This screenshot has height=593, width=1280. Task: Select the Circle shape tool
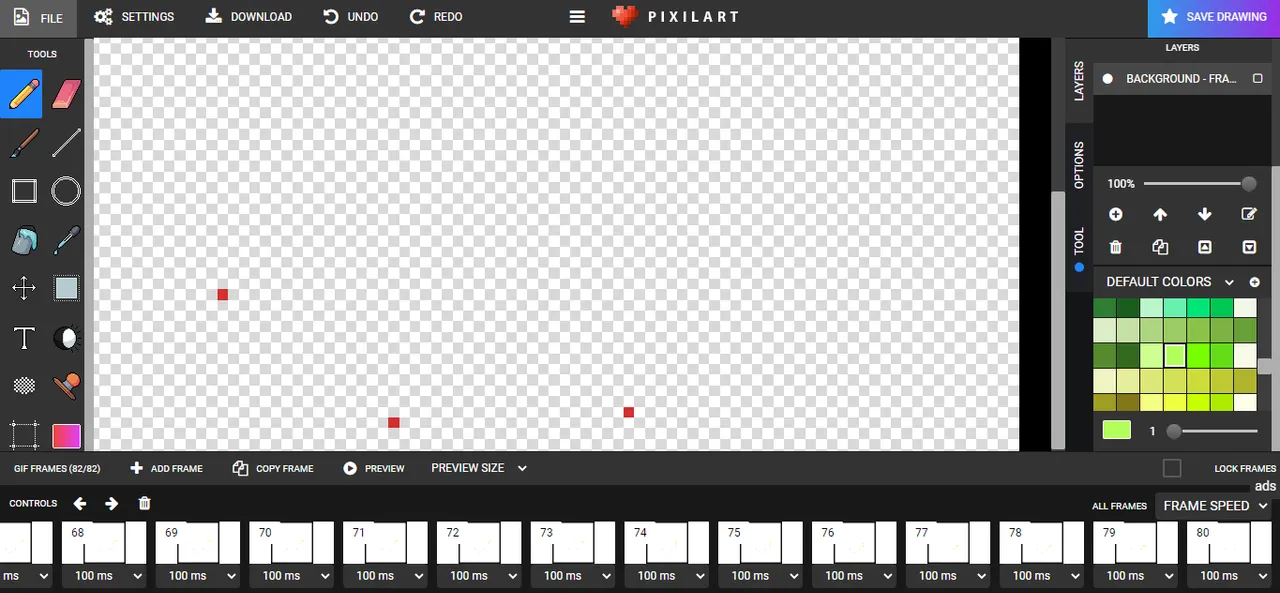click(x=66, y=191)
